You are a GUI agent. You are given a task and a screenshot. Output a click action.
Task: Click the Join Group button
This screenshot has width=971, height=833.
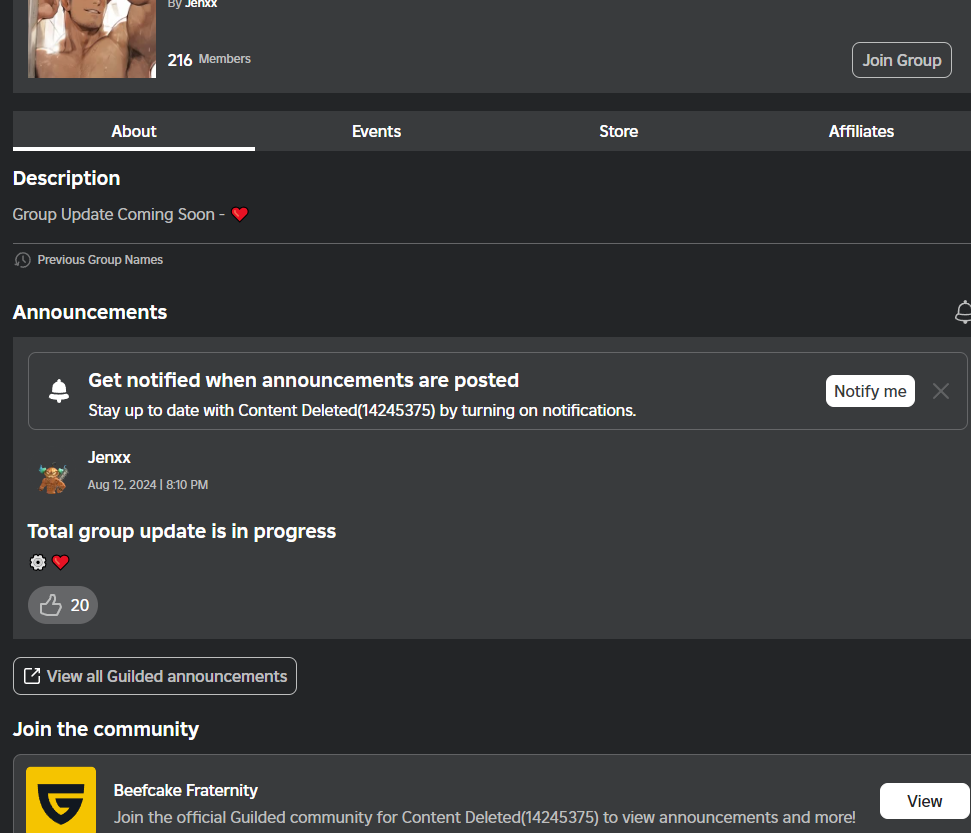(901, 60)
